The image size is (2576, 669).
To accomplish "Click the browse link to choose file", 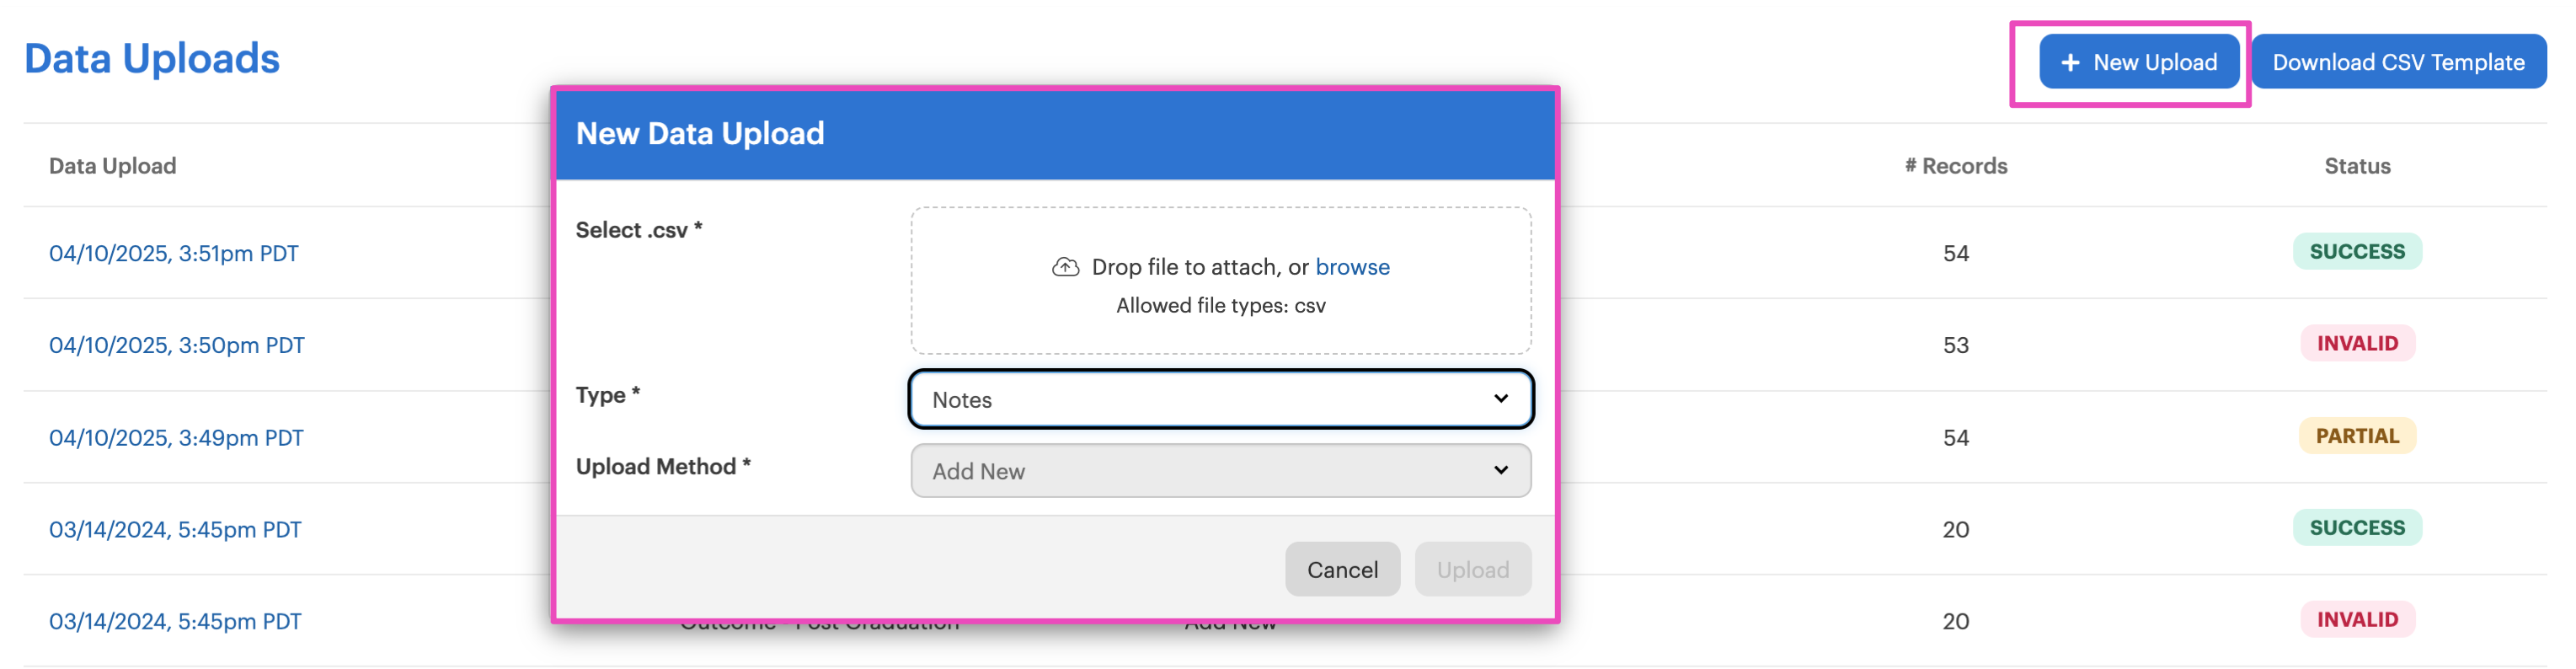I will (x=1352, y=267).
